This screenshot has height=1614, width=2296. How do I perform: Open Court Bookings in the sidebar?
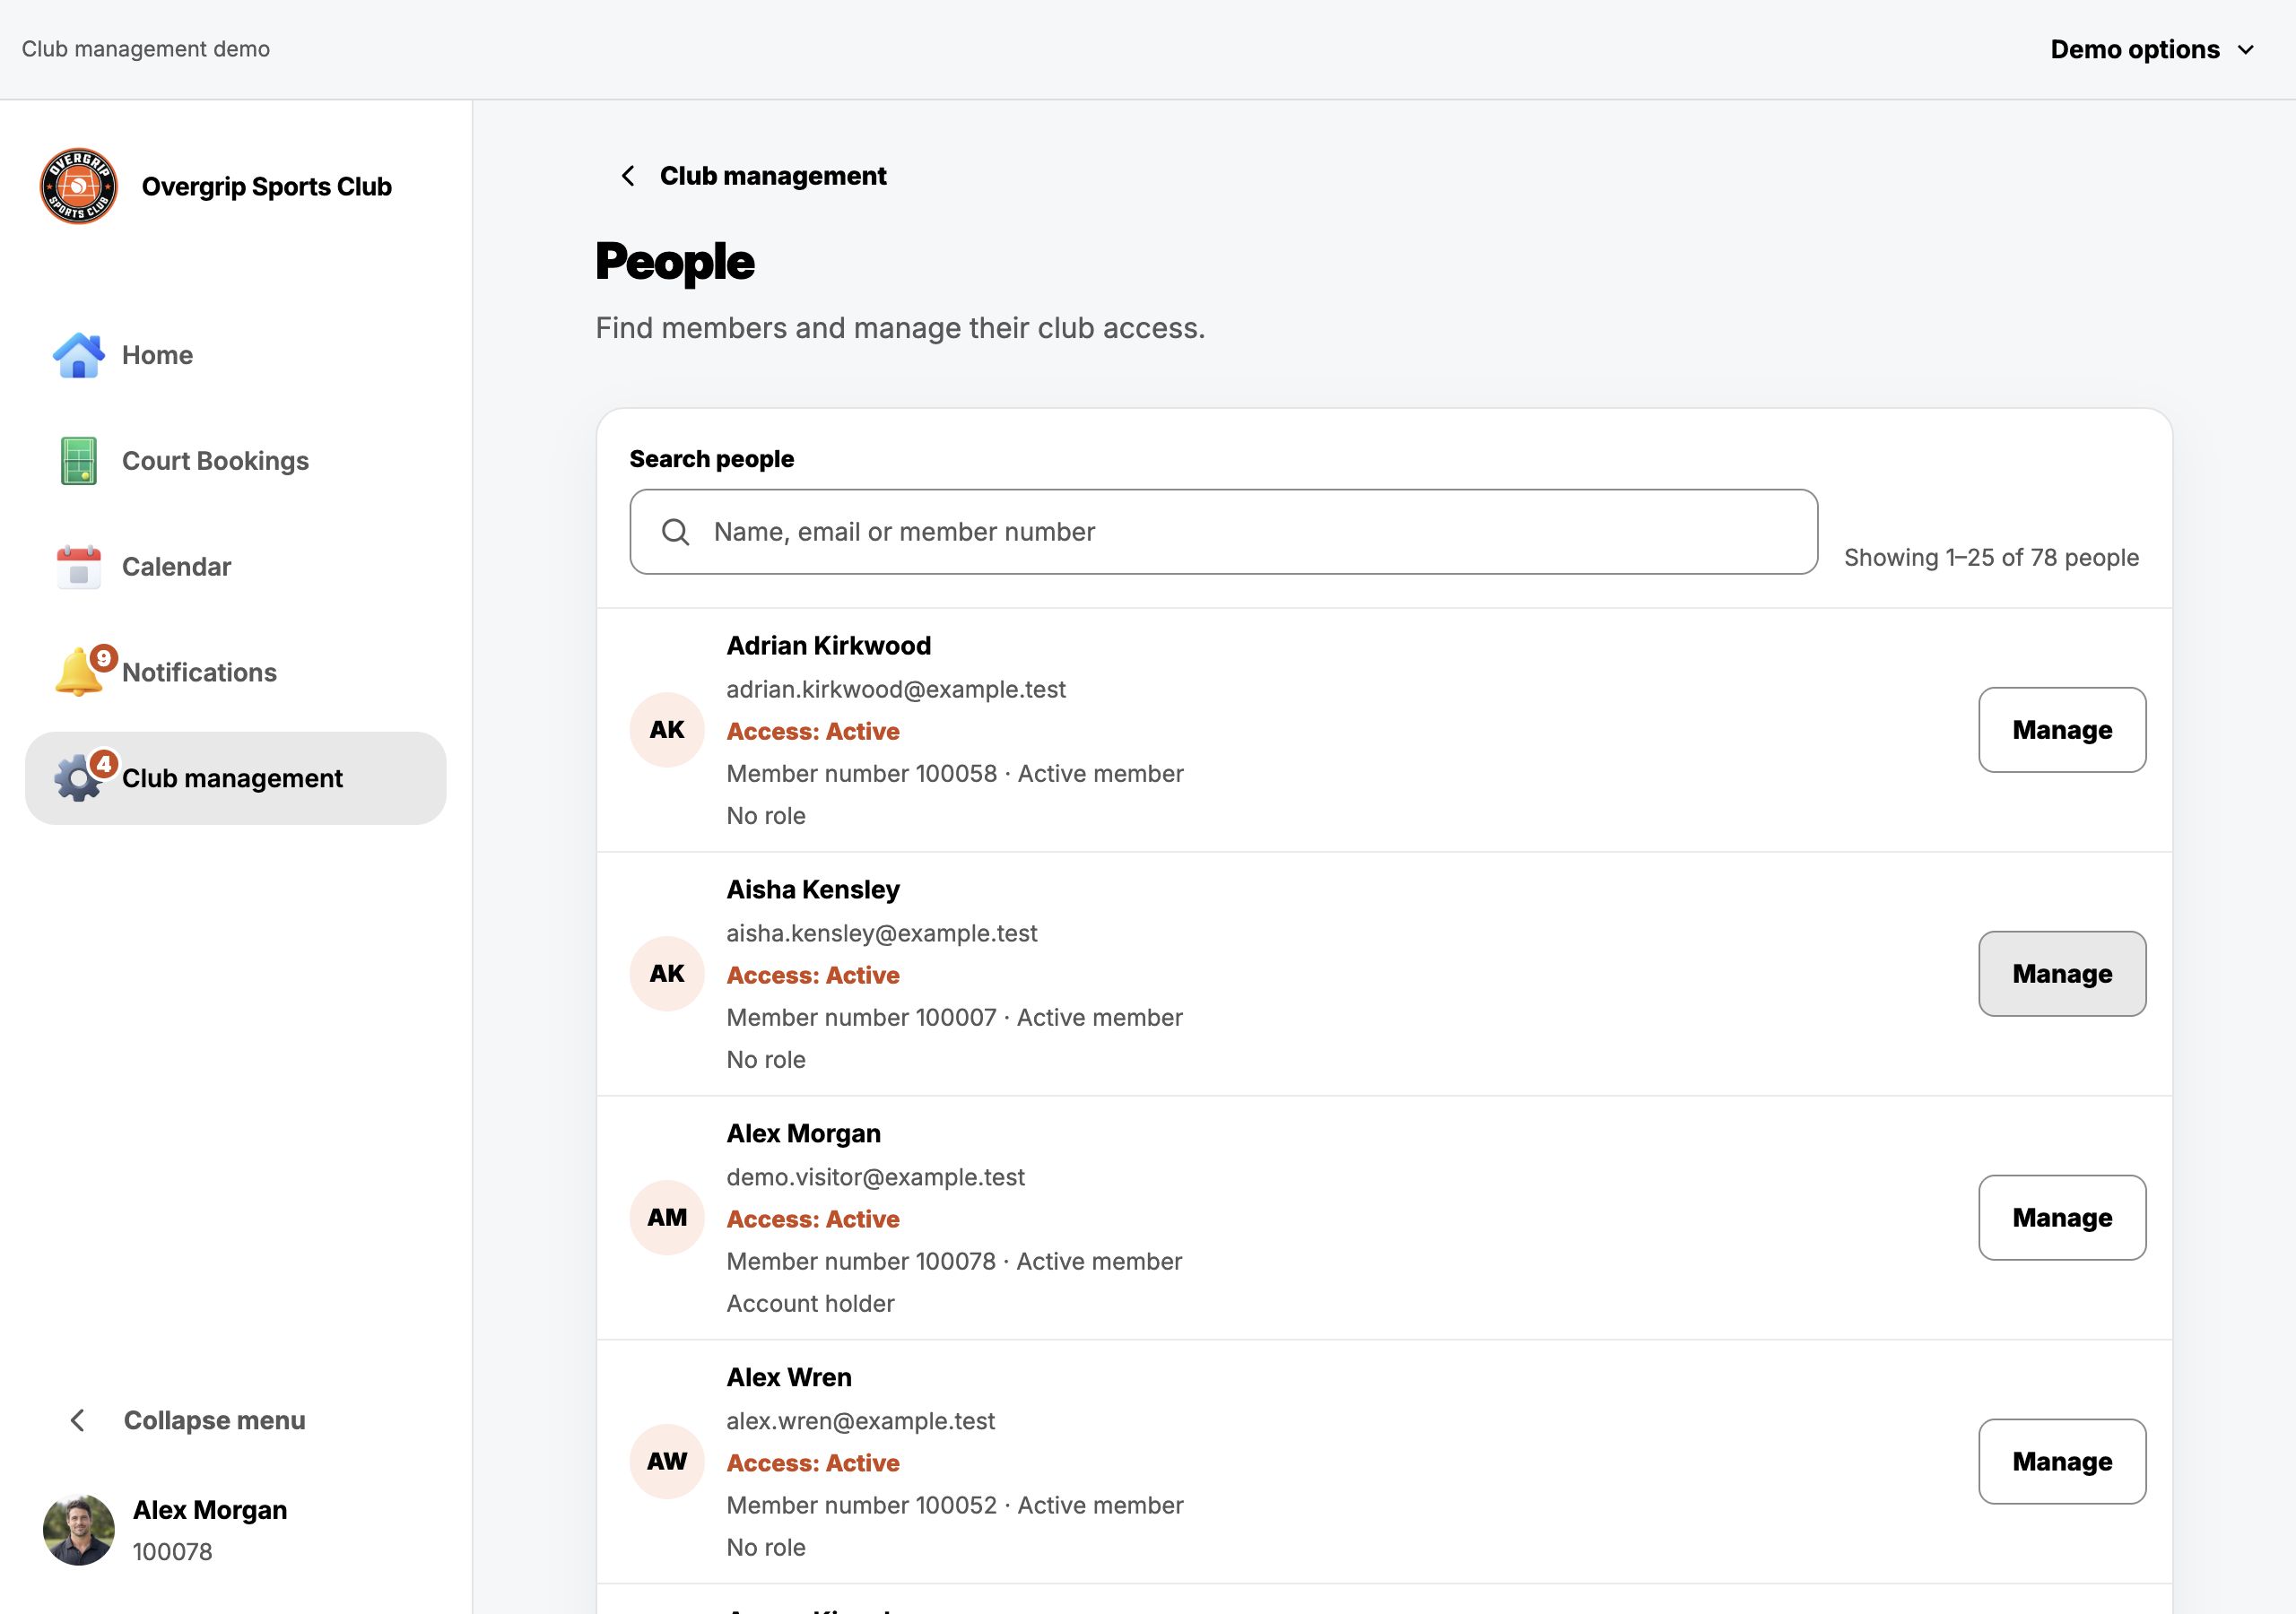point(236,461)
